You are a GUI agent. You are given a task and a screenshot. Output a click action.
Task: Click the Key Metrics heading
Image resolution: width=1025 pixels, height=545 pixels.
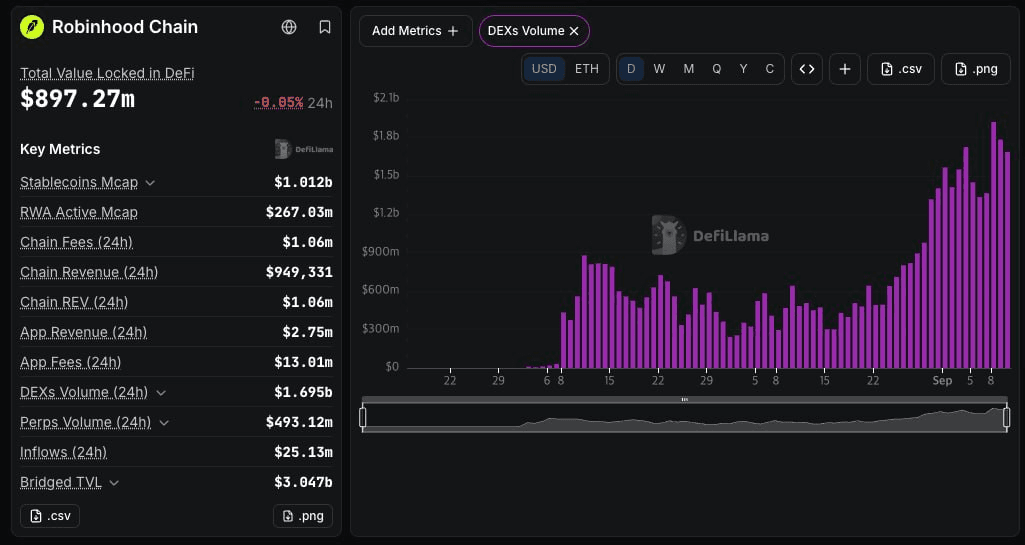pos(60,150)
